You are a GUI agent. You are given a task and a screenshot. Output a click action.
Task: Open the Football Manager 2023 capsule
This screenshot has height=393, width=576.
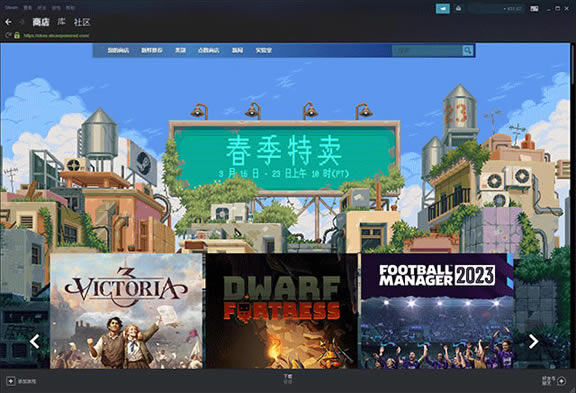(437, 311)
